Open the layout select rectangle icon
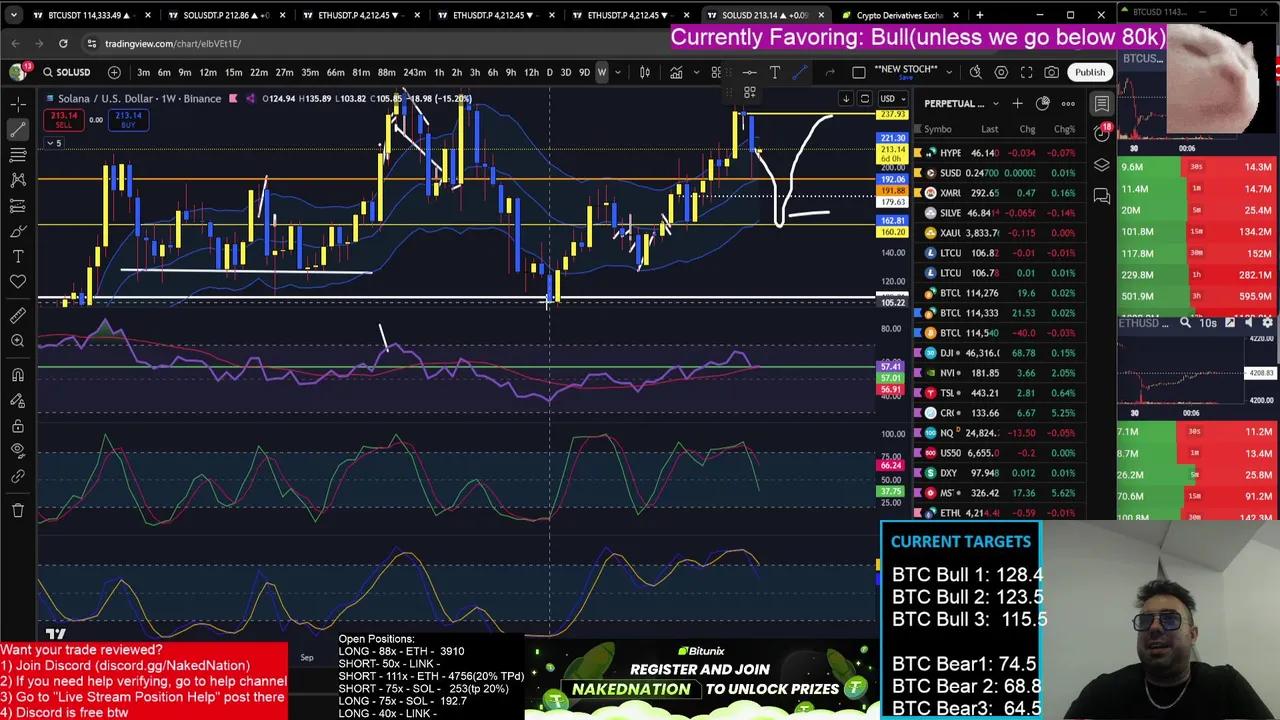 (x=858, y=72)
